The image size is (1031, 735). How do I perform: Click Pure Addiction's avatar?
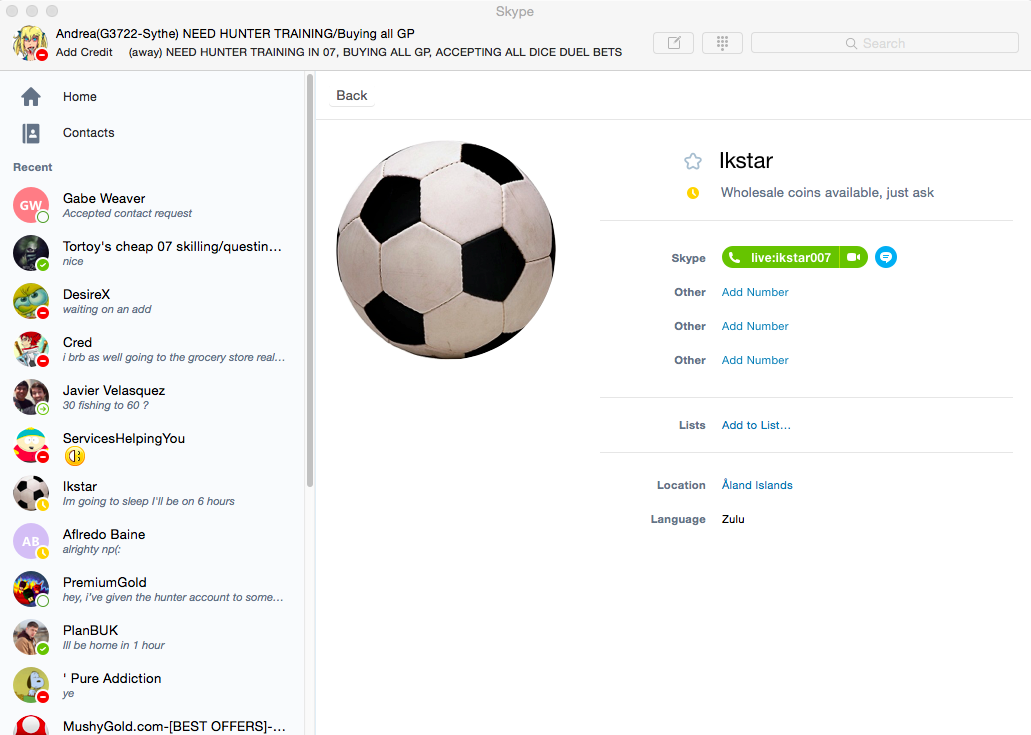tap(31, 685)
